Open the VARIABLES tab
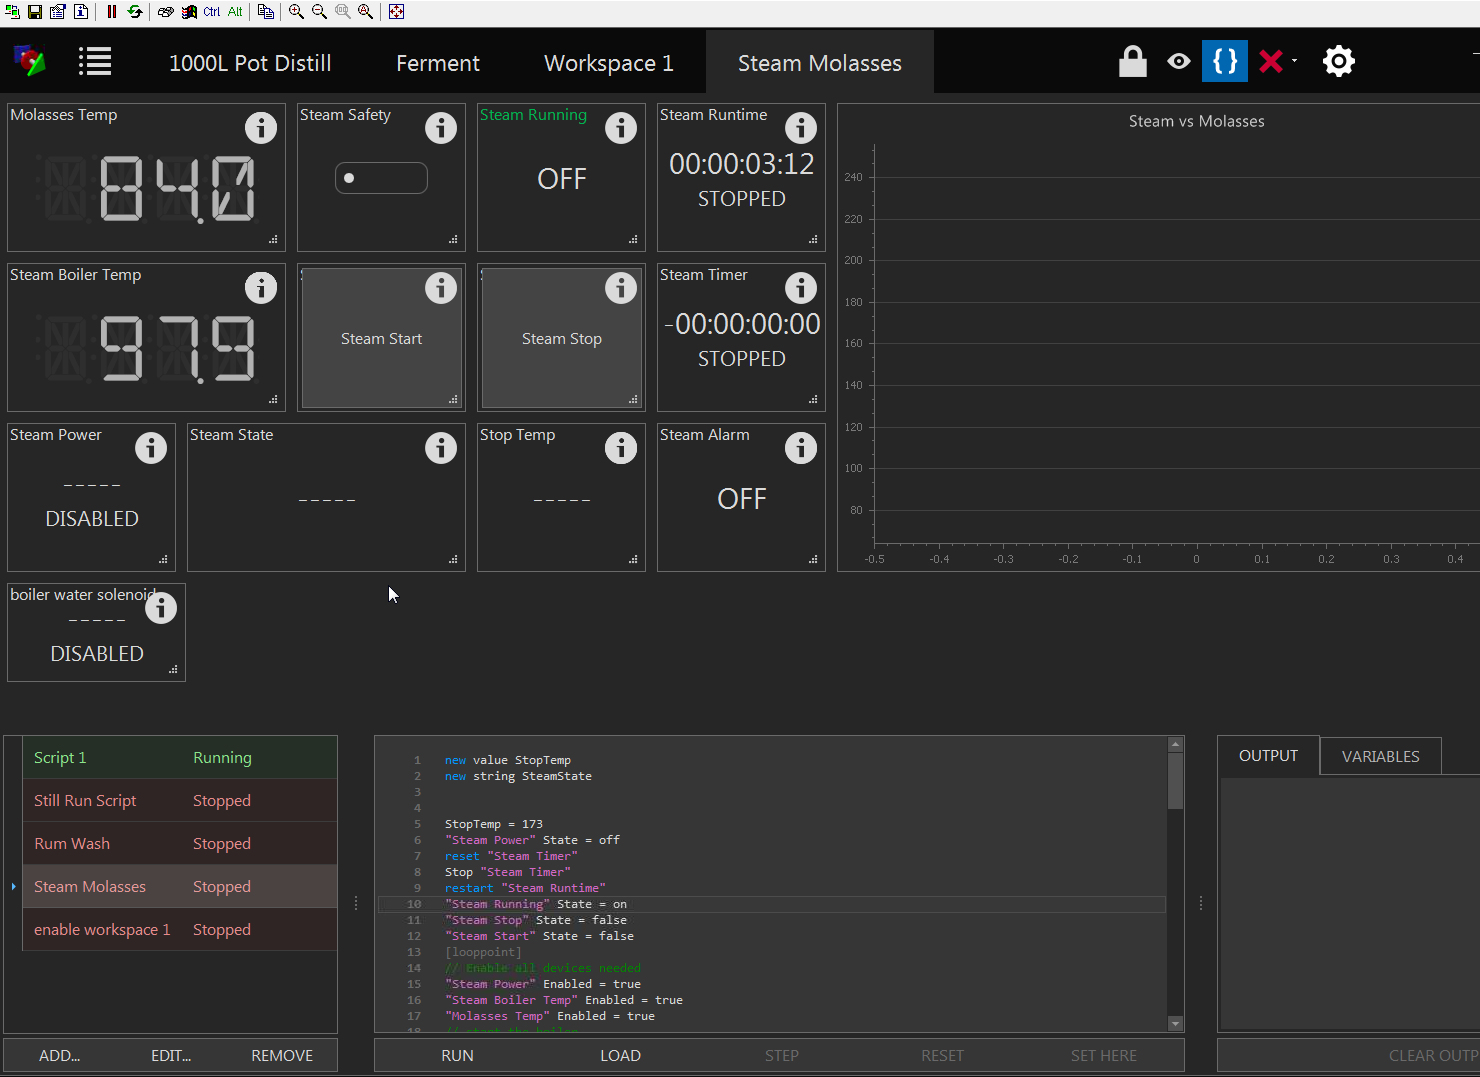Image resolution: width=1480 pixels, height=1077 pixels. click(1381, 756)
